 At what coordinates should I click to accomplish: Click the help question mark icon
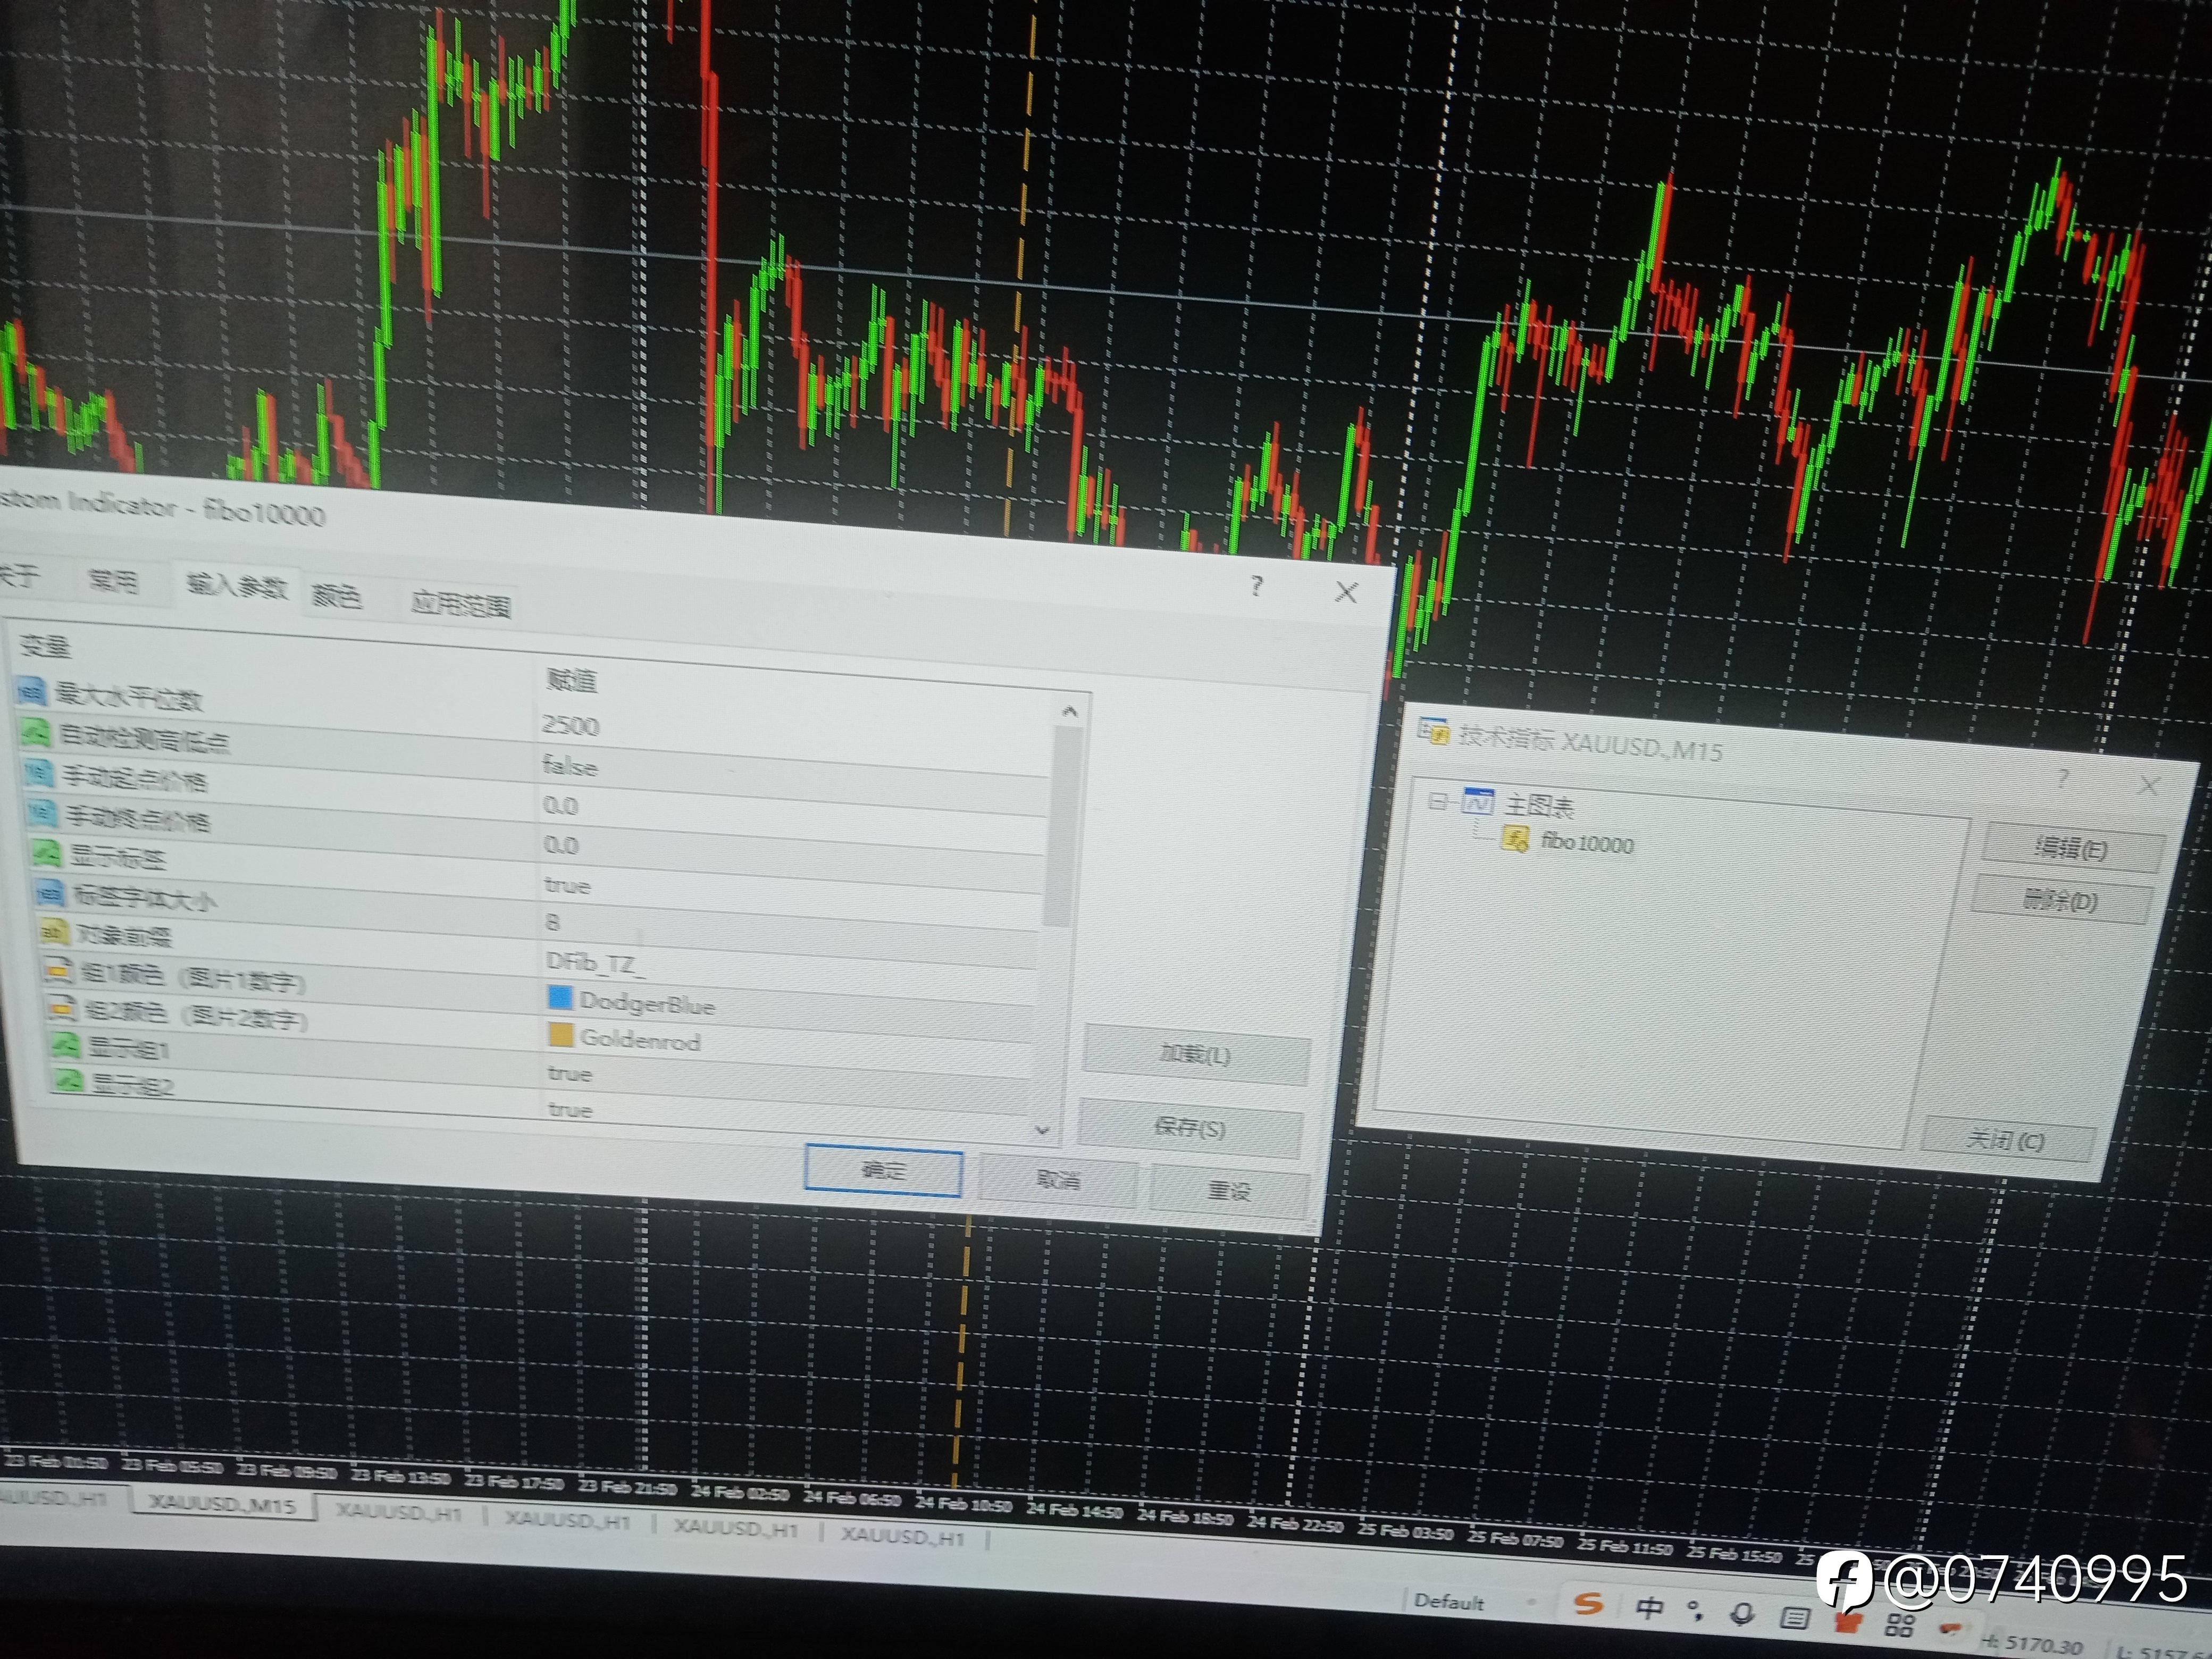point(1257,586)
